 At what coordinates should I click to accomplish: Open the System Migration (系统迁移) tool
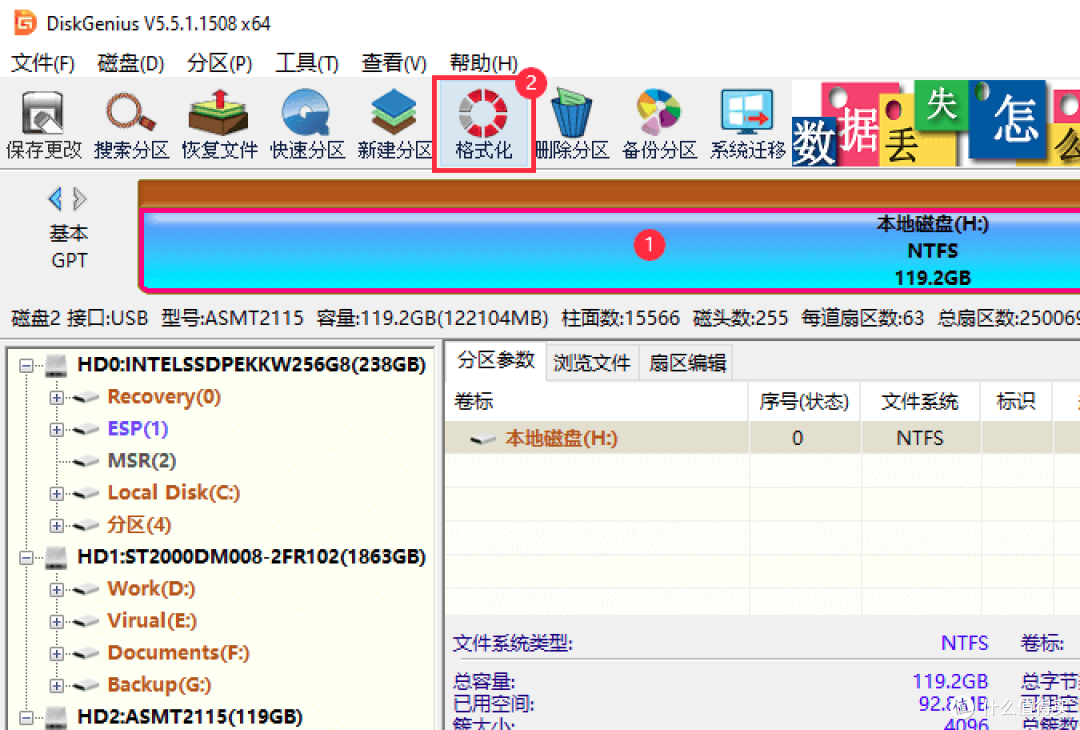pos(747,125)
